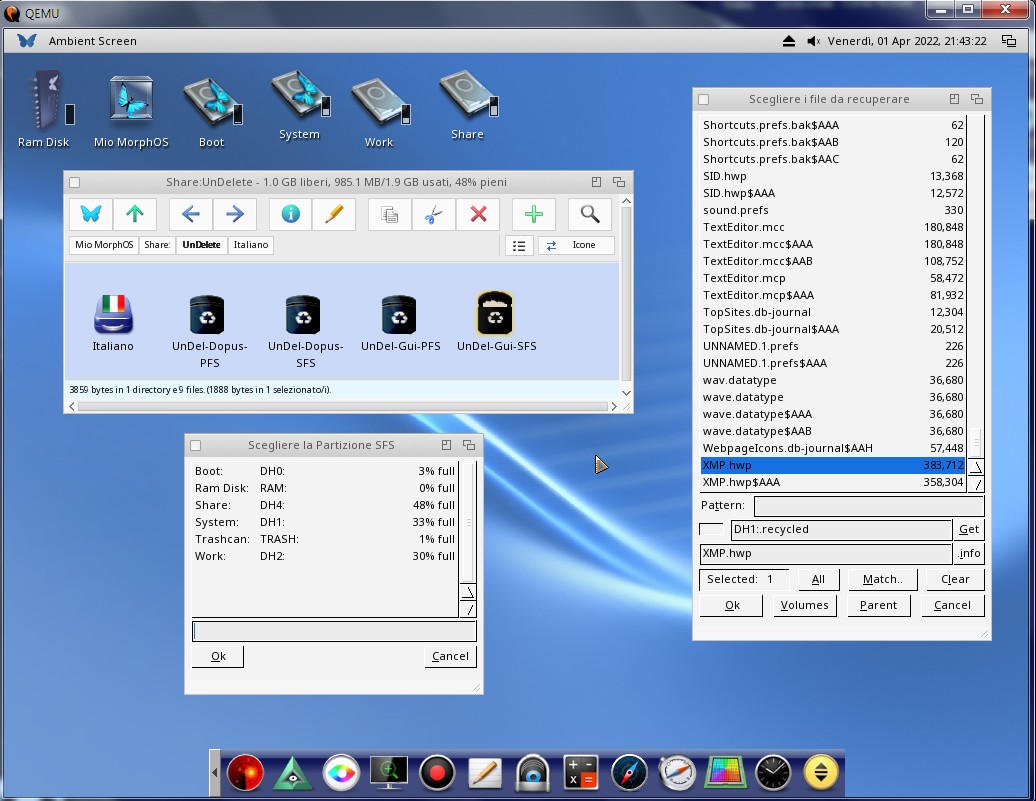This screenshot has width=1036, height=801.
Task: Click the green plus new item icon
Action: point(534,214)
